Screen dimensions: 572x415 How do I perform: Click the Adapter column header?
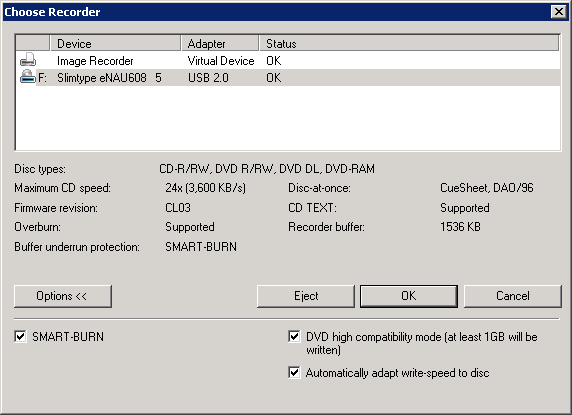pos(220,44)
